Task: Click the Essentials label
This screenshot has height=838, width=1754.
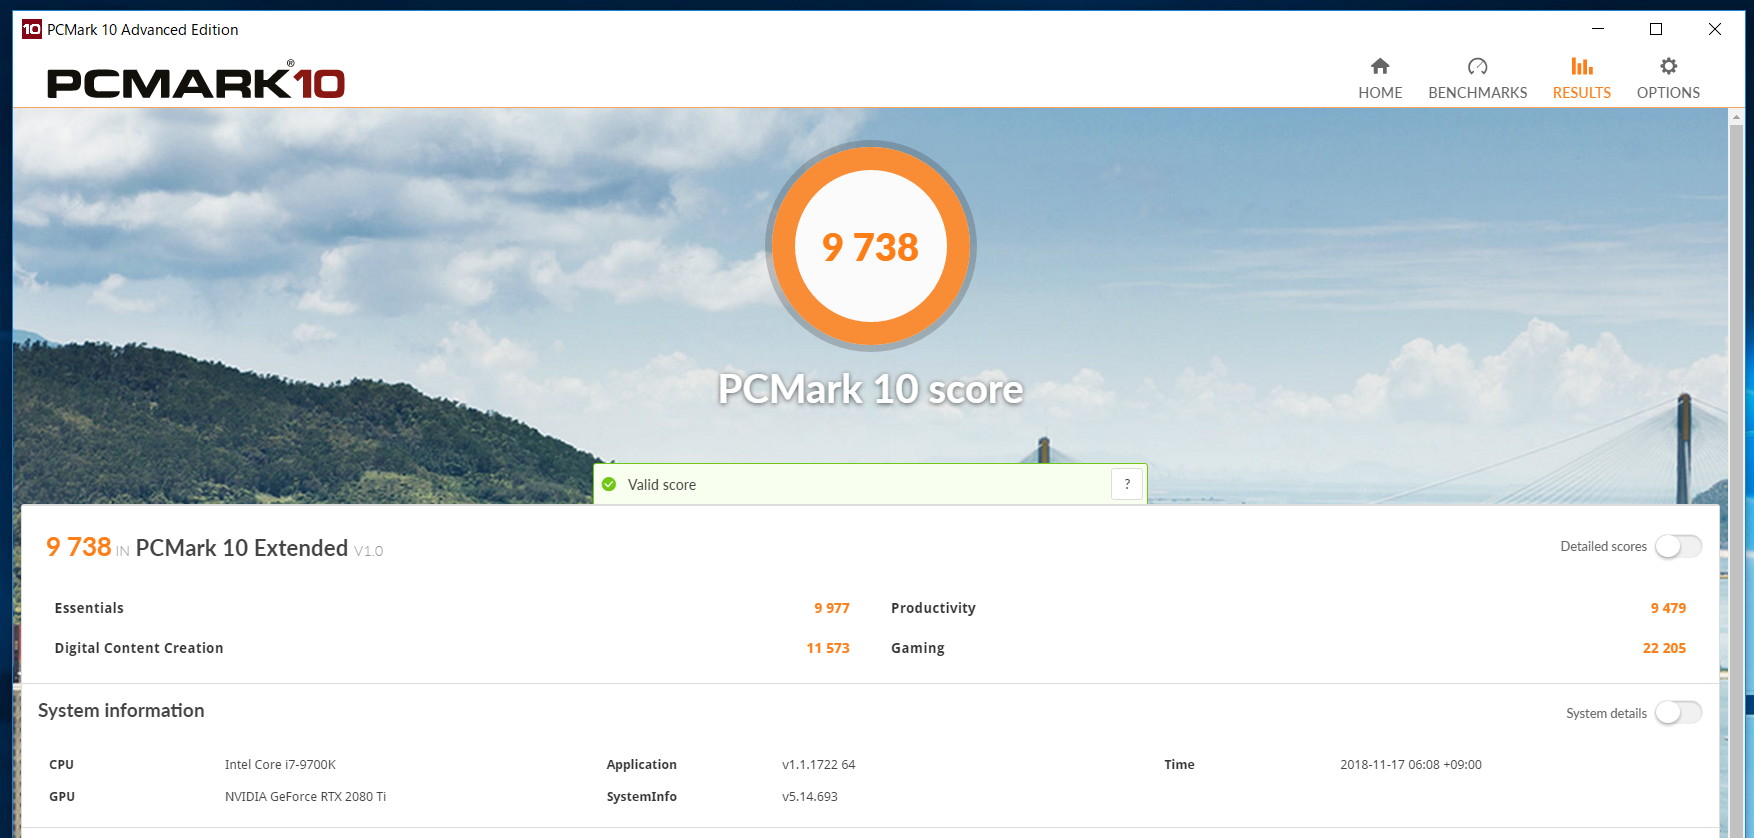Action: coord(89,608)
